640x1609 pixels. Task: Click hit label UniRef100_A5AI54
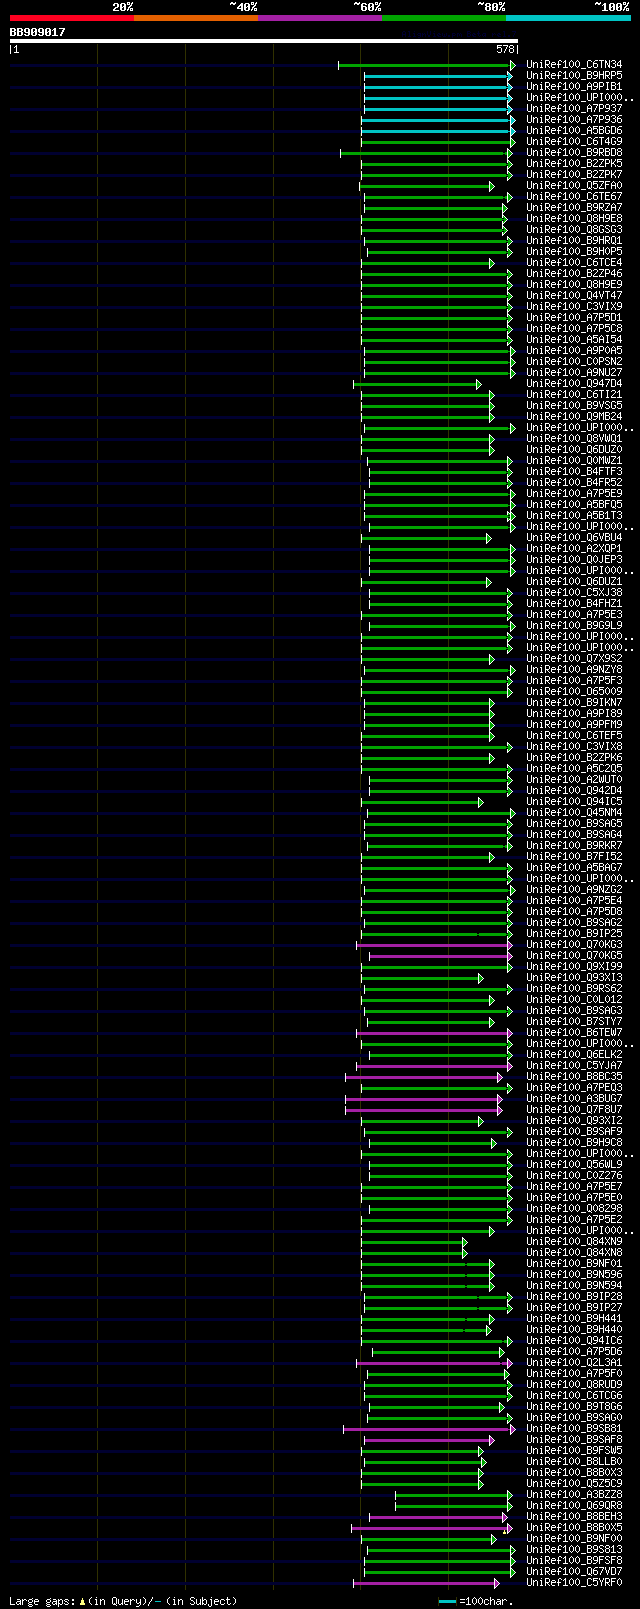[x=574, y=340]
